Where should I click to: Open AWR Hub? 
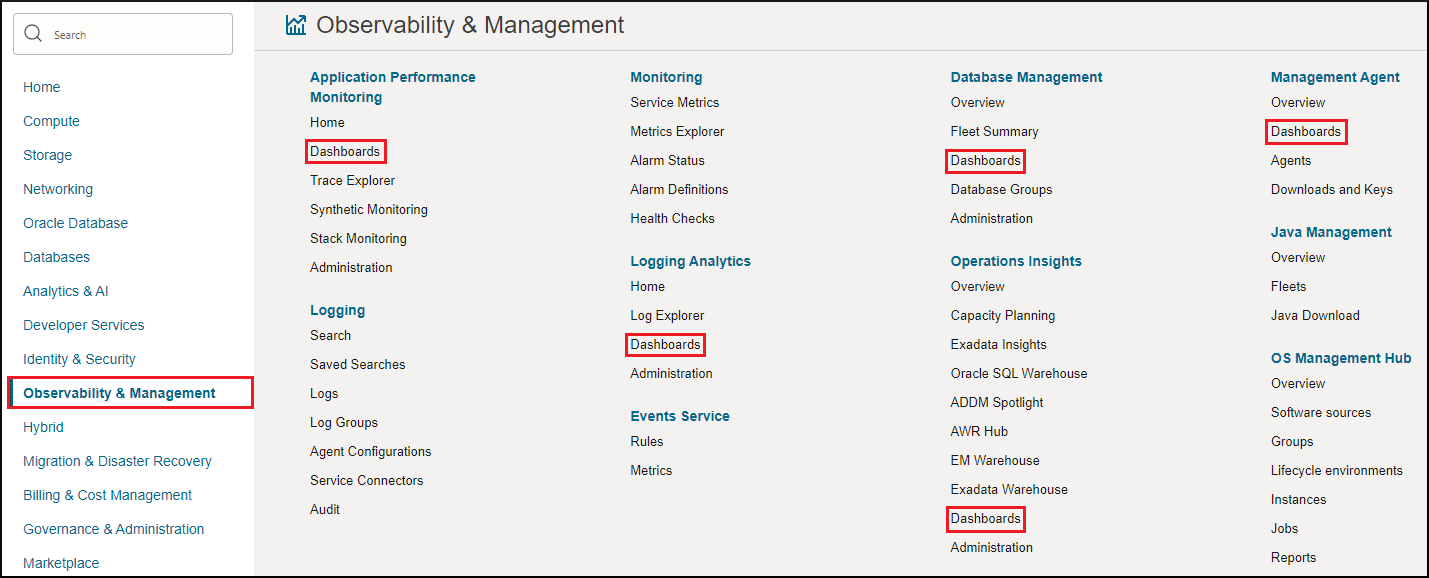(x=976, y=431)
